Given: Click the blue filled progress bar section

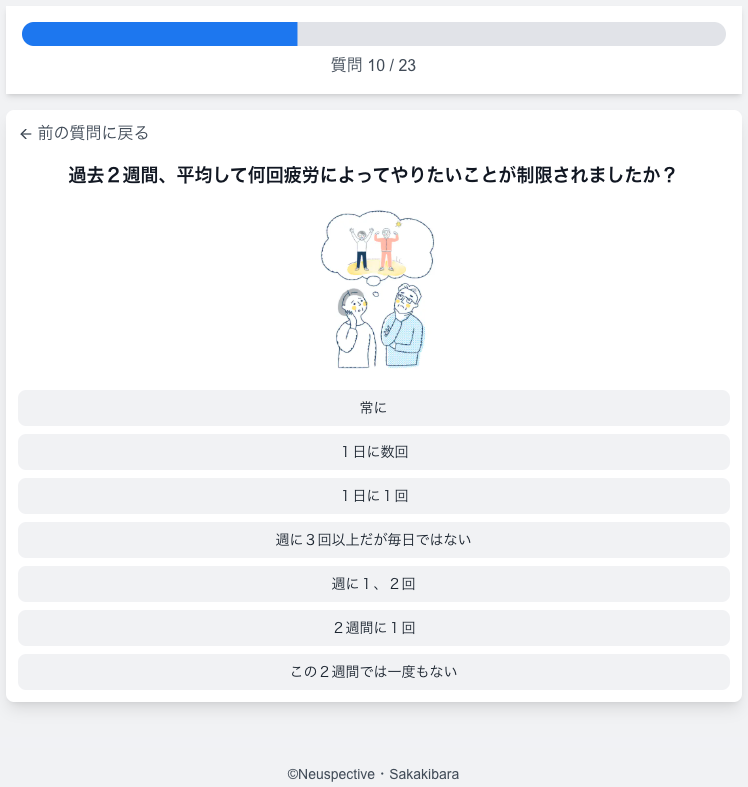Looking at the screenshot, I should click(160, 34).
